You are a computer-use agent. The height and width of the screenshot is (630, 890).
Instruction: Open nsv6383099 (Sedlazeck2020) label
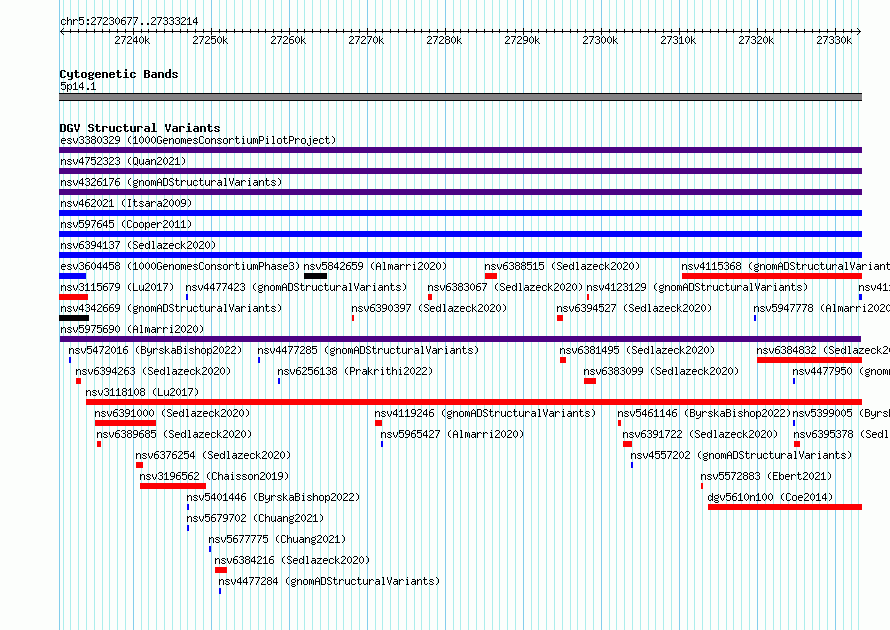[x=661, y=371]
